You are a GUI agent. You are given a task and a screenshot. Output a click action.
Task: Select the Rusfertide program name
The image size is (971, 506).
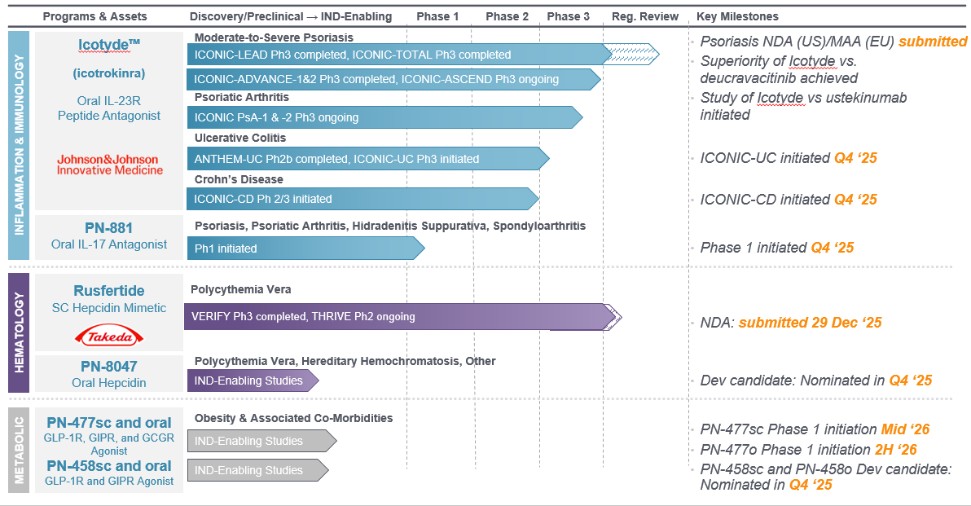(x=108, y=288)
